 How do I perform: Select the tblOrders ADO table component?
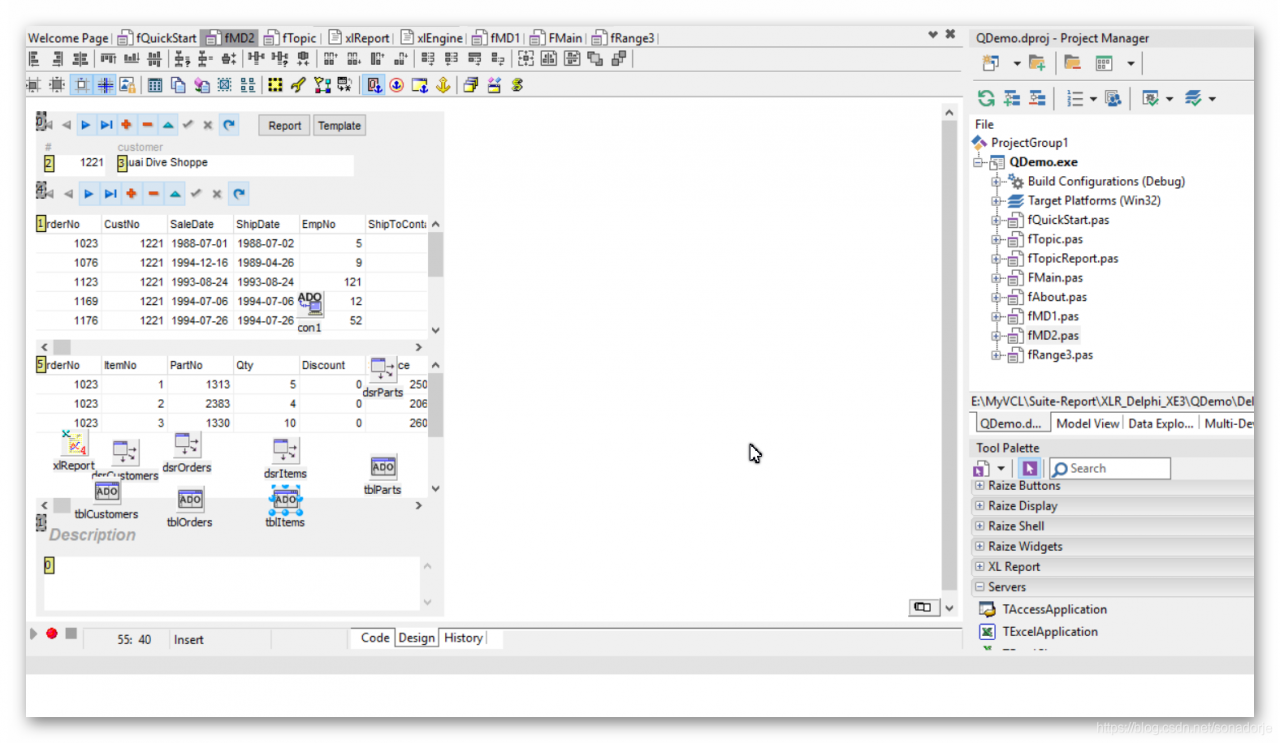[x=190, y=500]
